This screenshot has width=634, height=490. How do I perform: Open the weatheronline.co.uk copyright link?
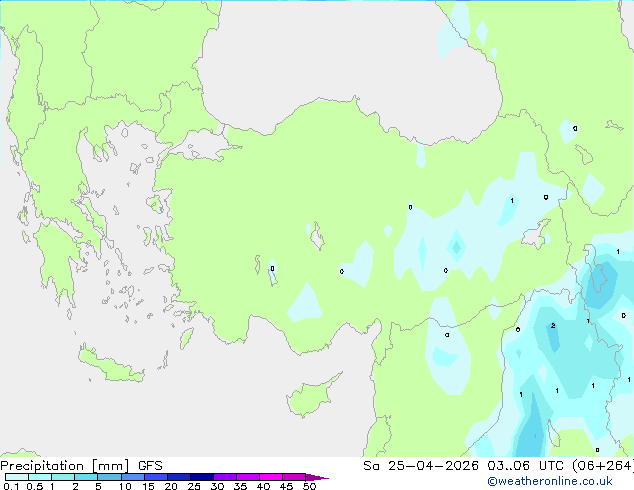(549, 481)
